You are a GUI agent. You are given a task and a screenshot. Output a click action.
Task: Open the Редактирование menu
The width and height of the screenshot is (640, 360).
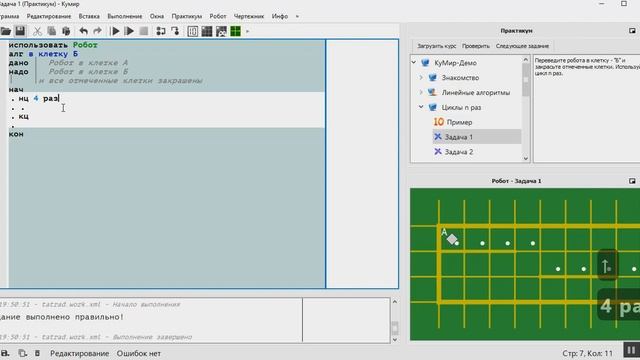pyautogui.click(x=49, y=16)
